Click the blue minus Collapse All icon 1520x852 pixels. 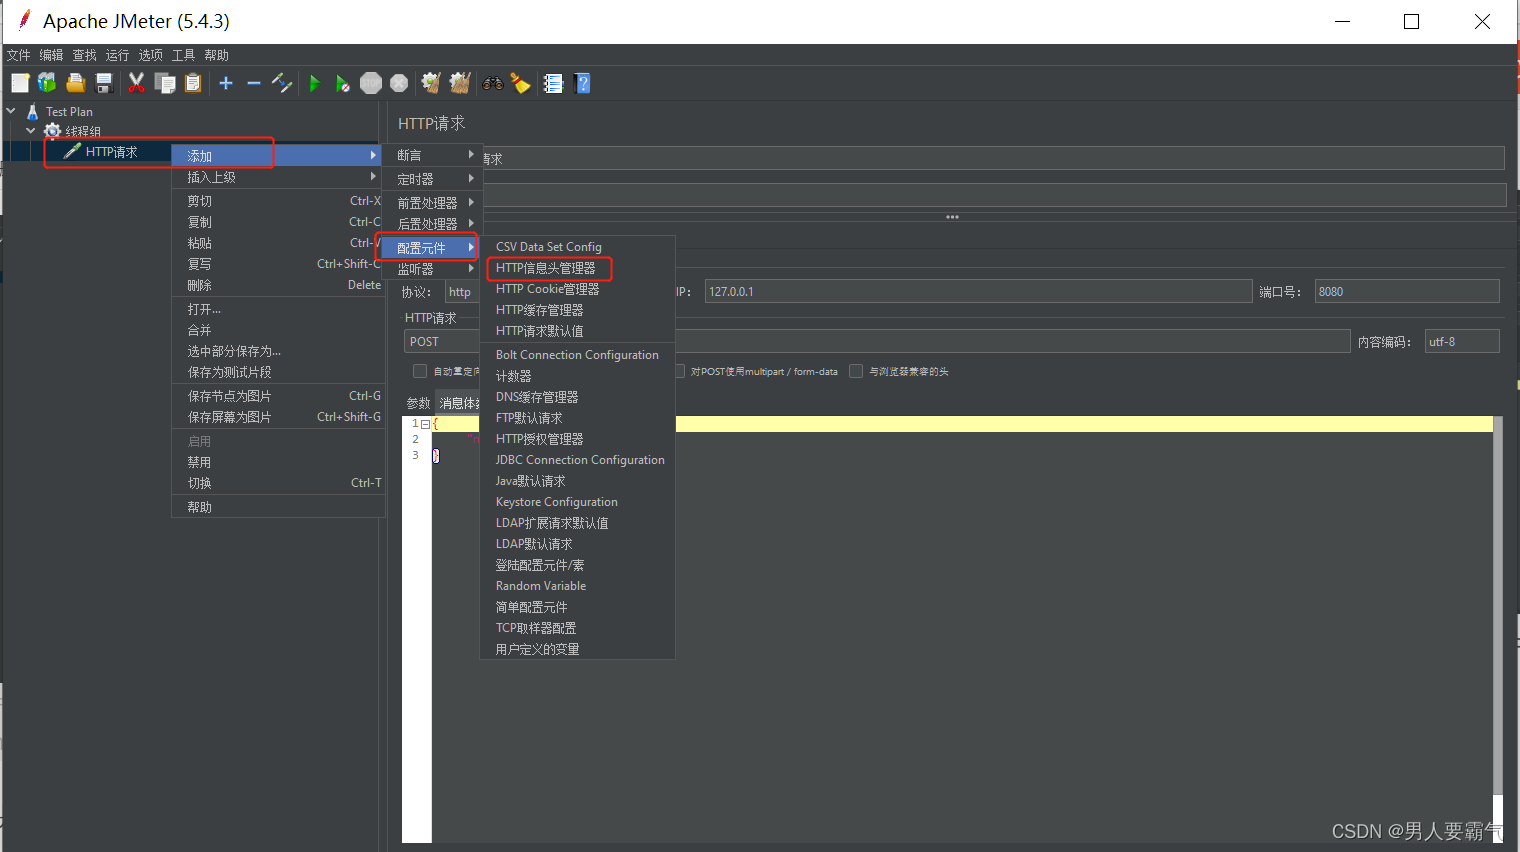click(254, 83)
